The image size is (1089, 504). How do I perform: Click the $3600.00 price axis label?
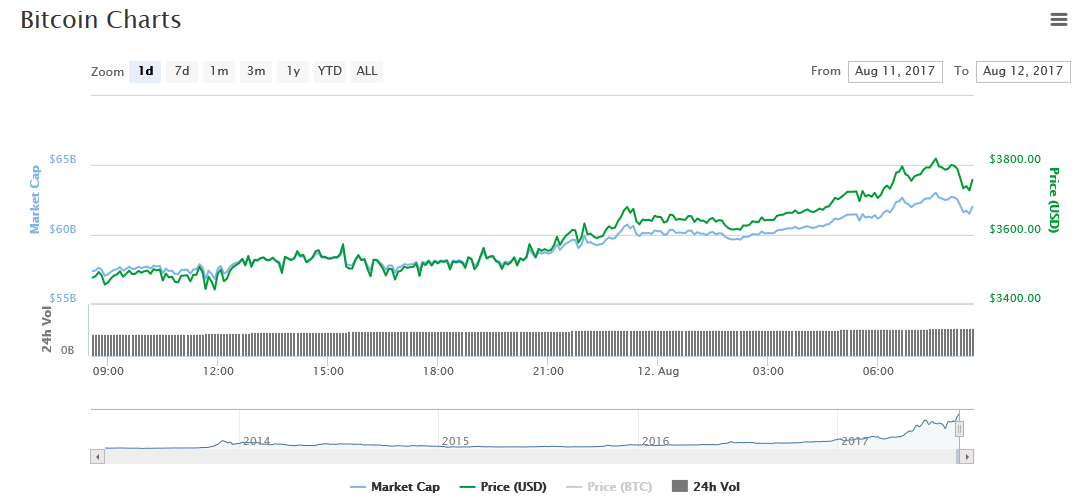[x=1015, y=229]
